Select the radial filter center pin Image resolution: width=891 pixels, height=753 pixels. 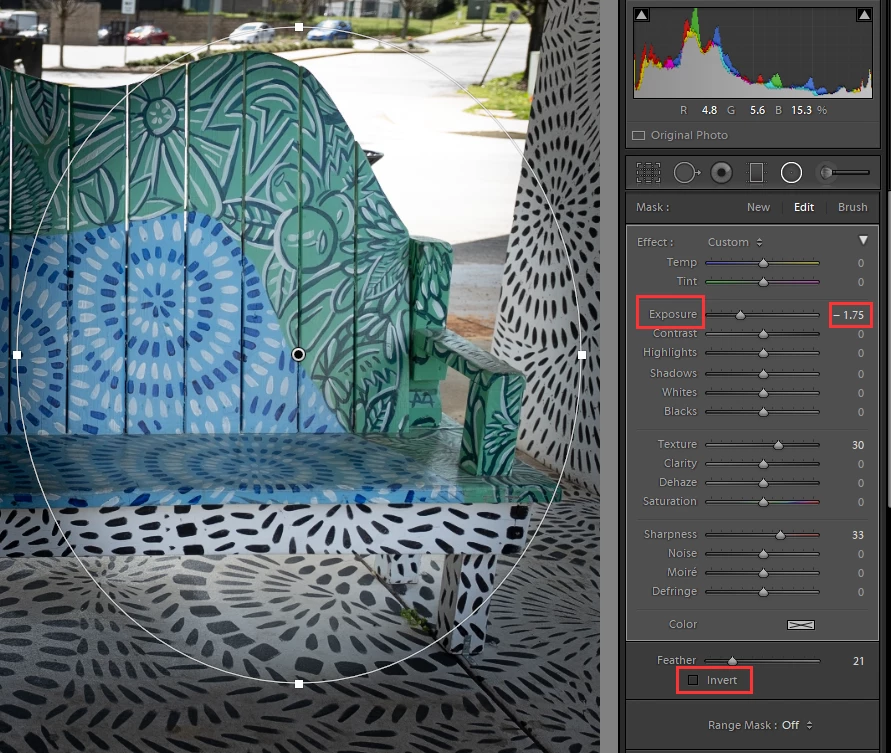[x=298, y=355]
